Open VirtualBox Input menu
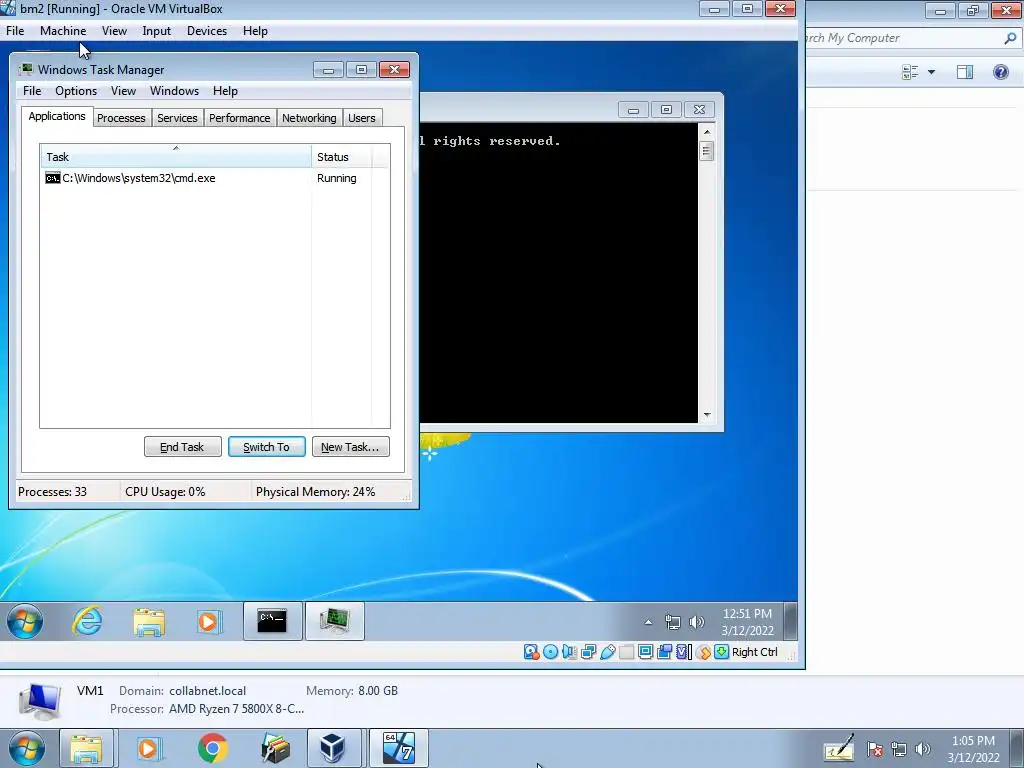This screenshot has height=768, width=1024. coord(157,31)
